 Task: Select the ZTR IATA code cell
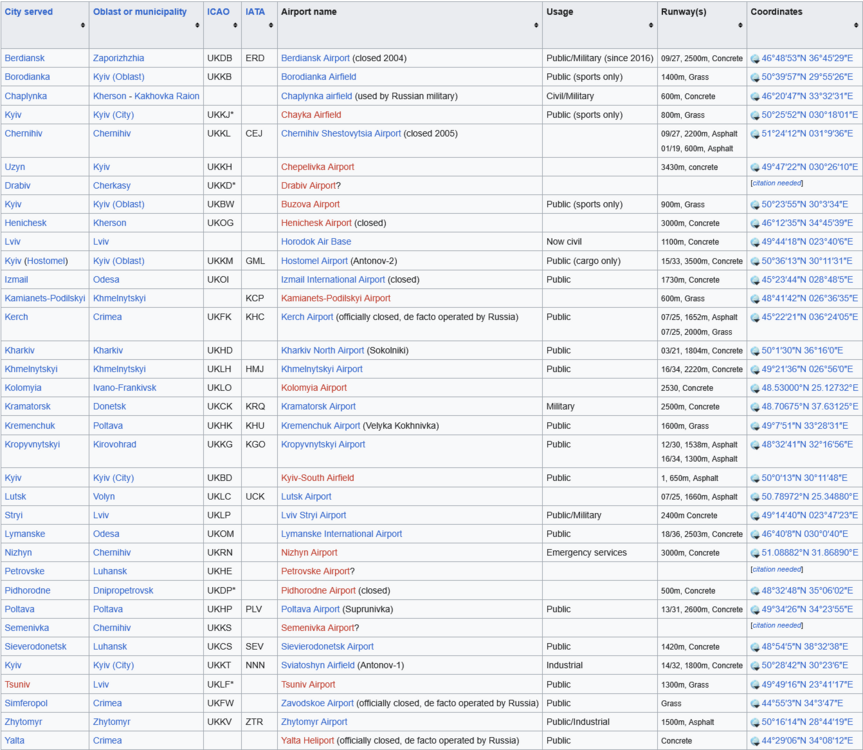tap(260, 722)
